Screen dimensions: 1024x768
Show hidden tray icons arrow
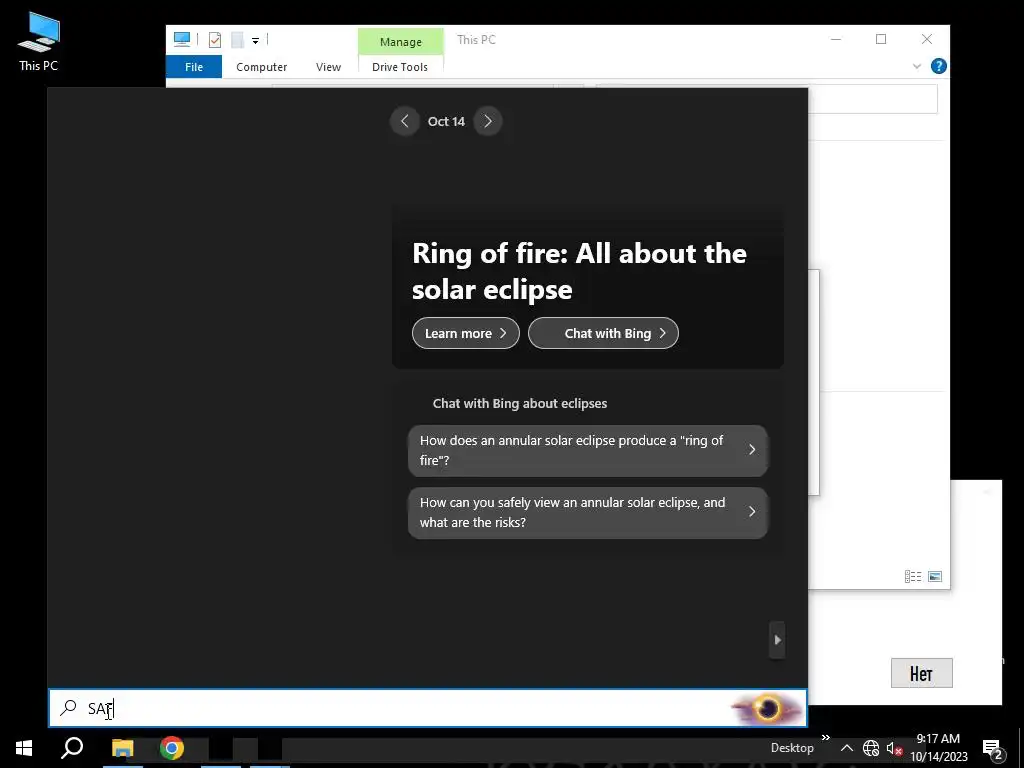[x=846, y=748]
